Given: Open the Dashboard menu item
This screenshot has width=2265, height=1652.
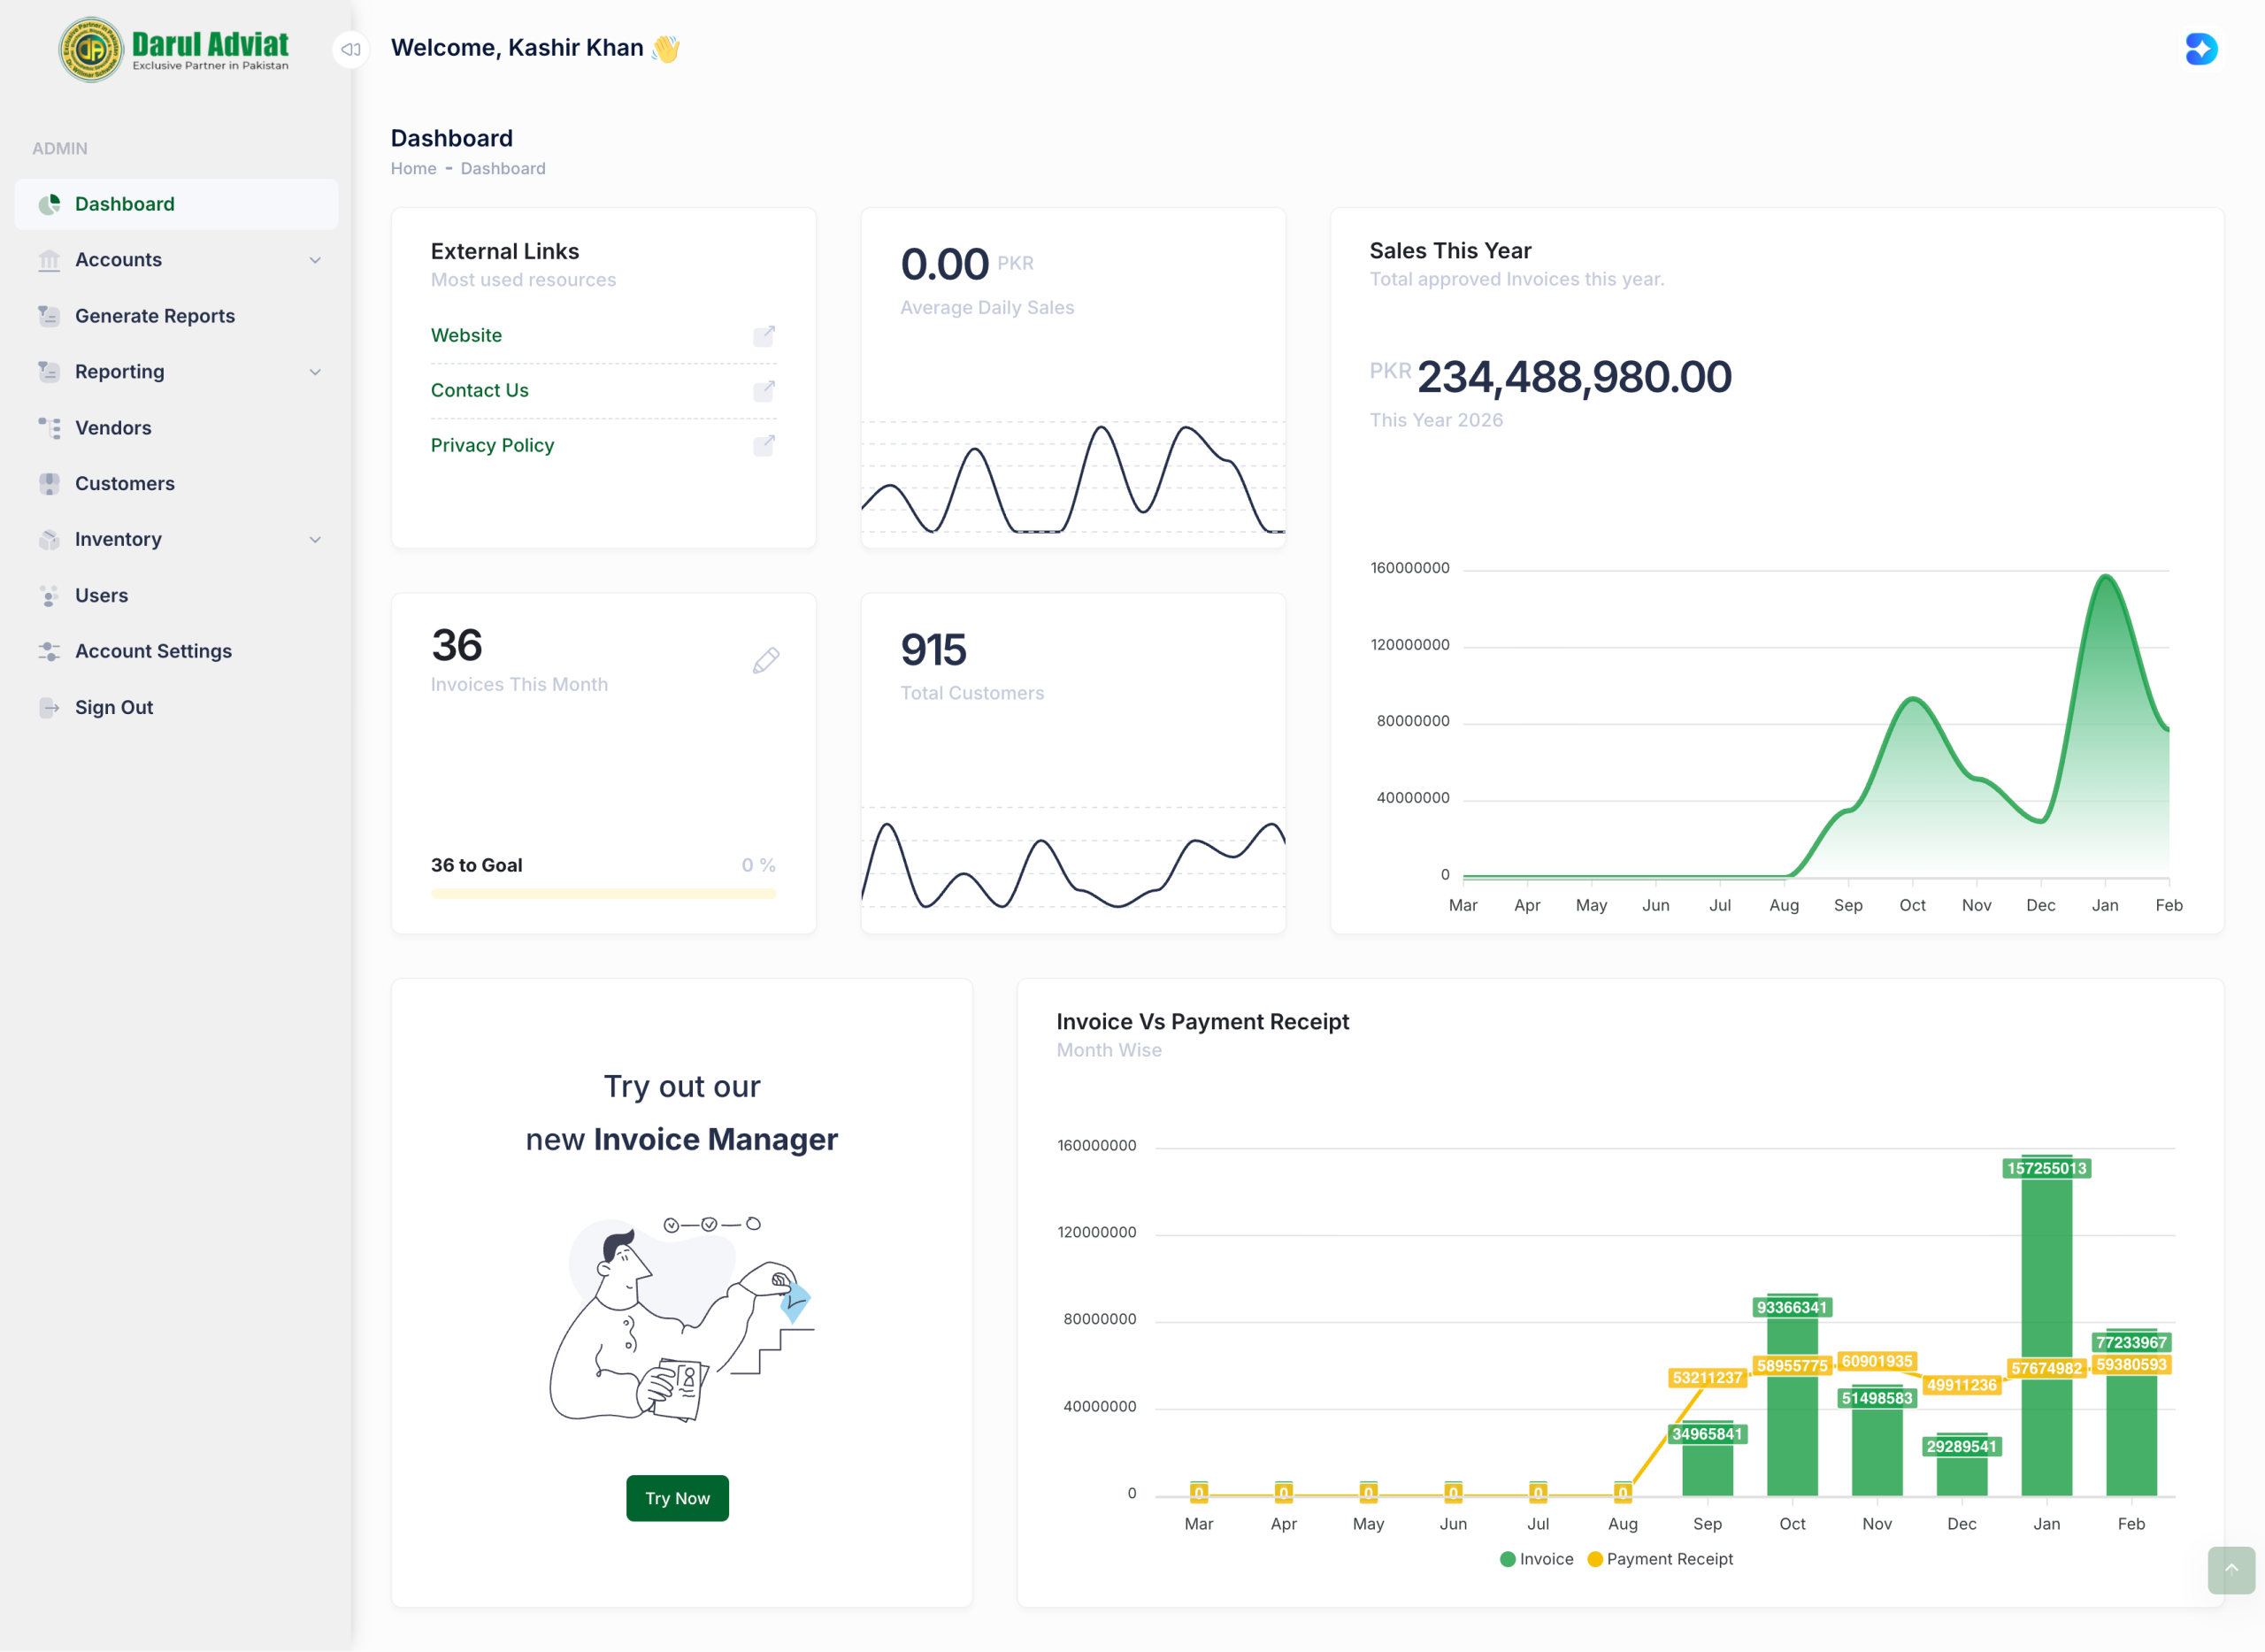Looking at the screenshot, I should (176, 204).
